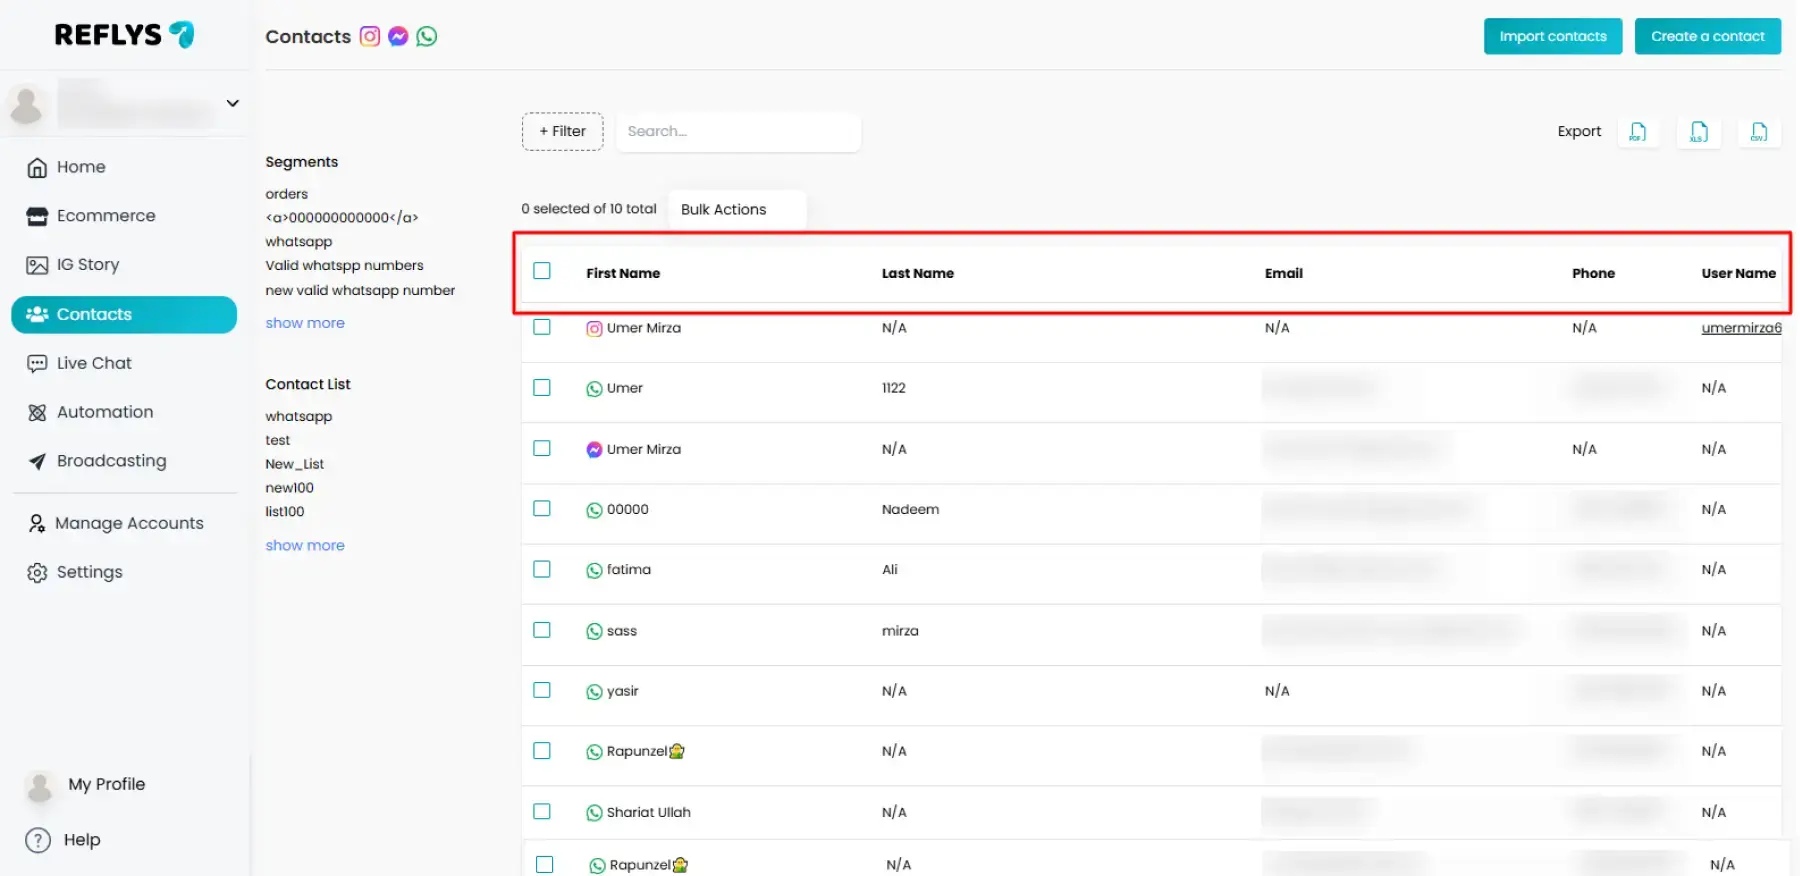The image size is (1800, 876).
Task: Export contacts as CSV file
Action: tap(1759, 132)
